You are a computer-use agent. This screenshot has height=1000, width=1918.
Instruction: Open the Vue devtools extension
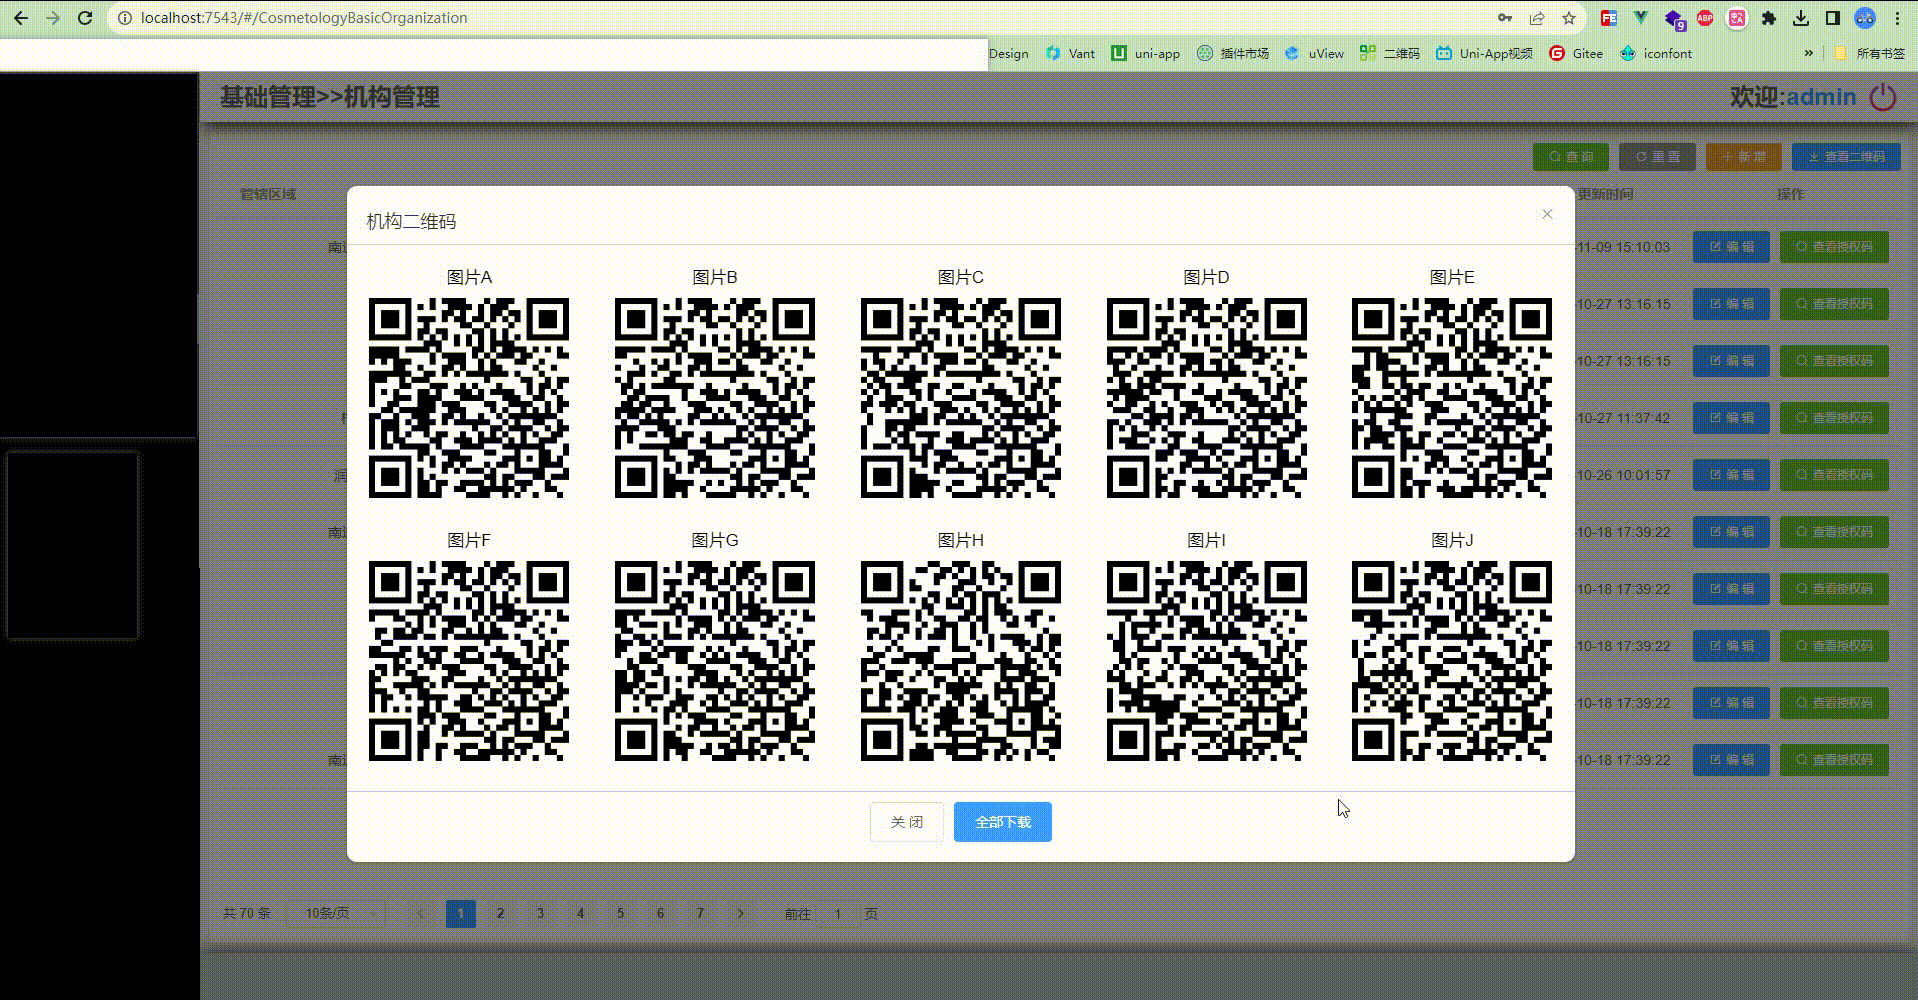click(x=1640, y=18)
